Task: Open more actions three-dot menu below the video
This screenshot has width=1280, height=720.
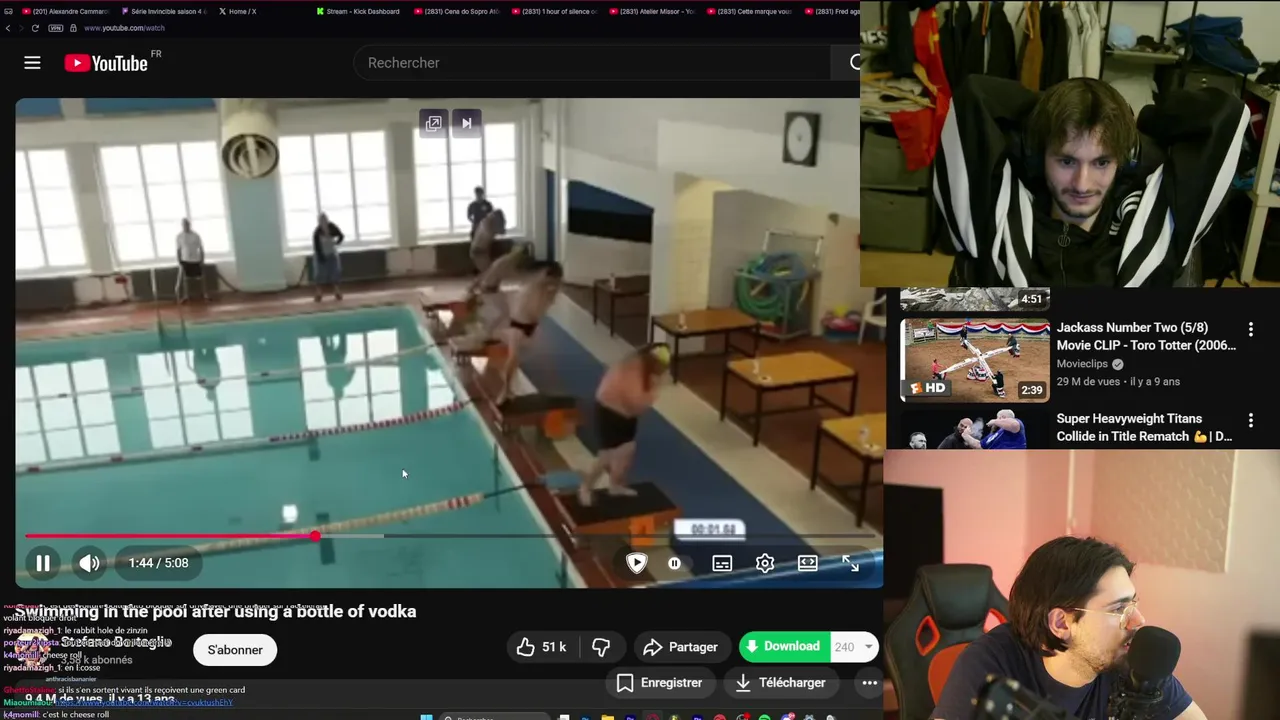Action: pyautogui.click(x=870, y=683)
